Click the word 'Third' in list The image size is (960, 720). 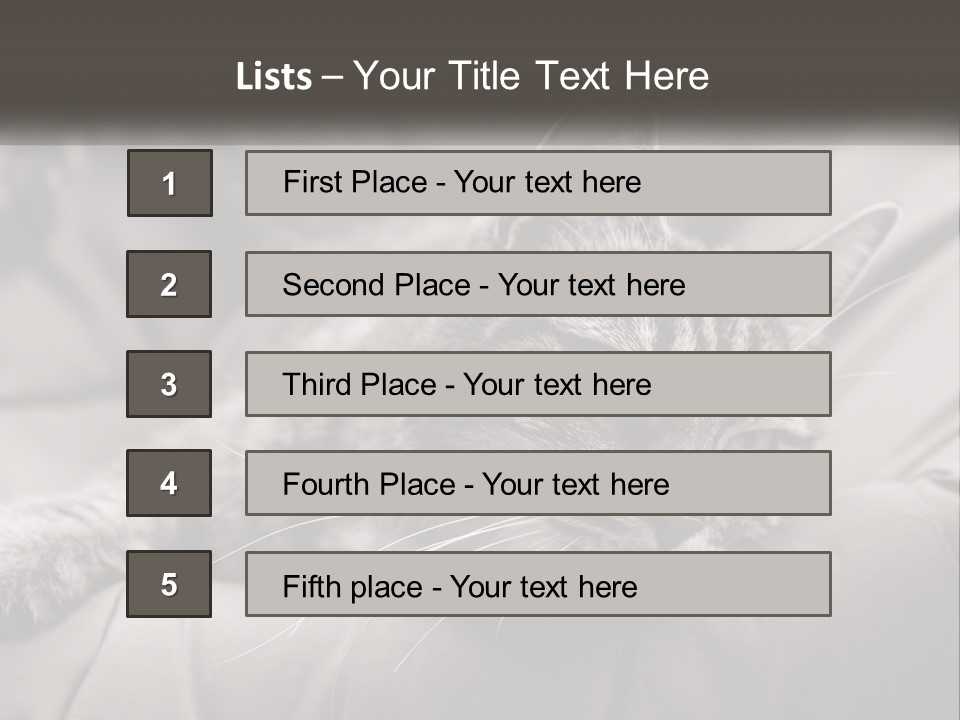pos(318,385)
